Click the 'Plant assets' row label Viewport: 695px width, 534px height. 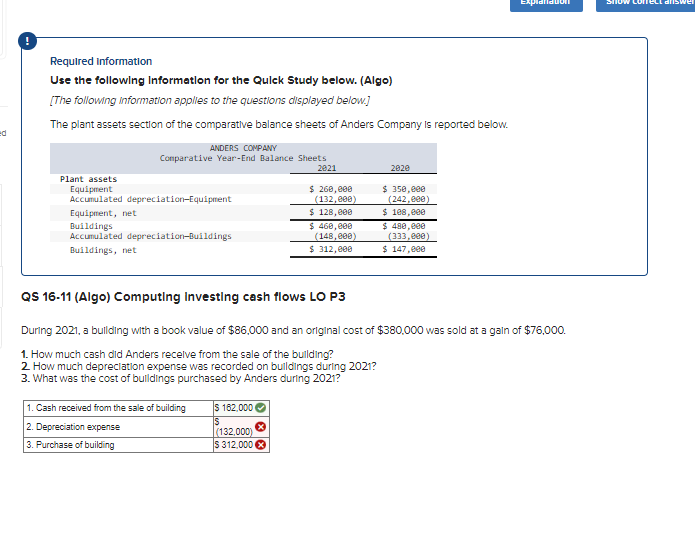(x=89, y=179)
